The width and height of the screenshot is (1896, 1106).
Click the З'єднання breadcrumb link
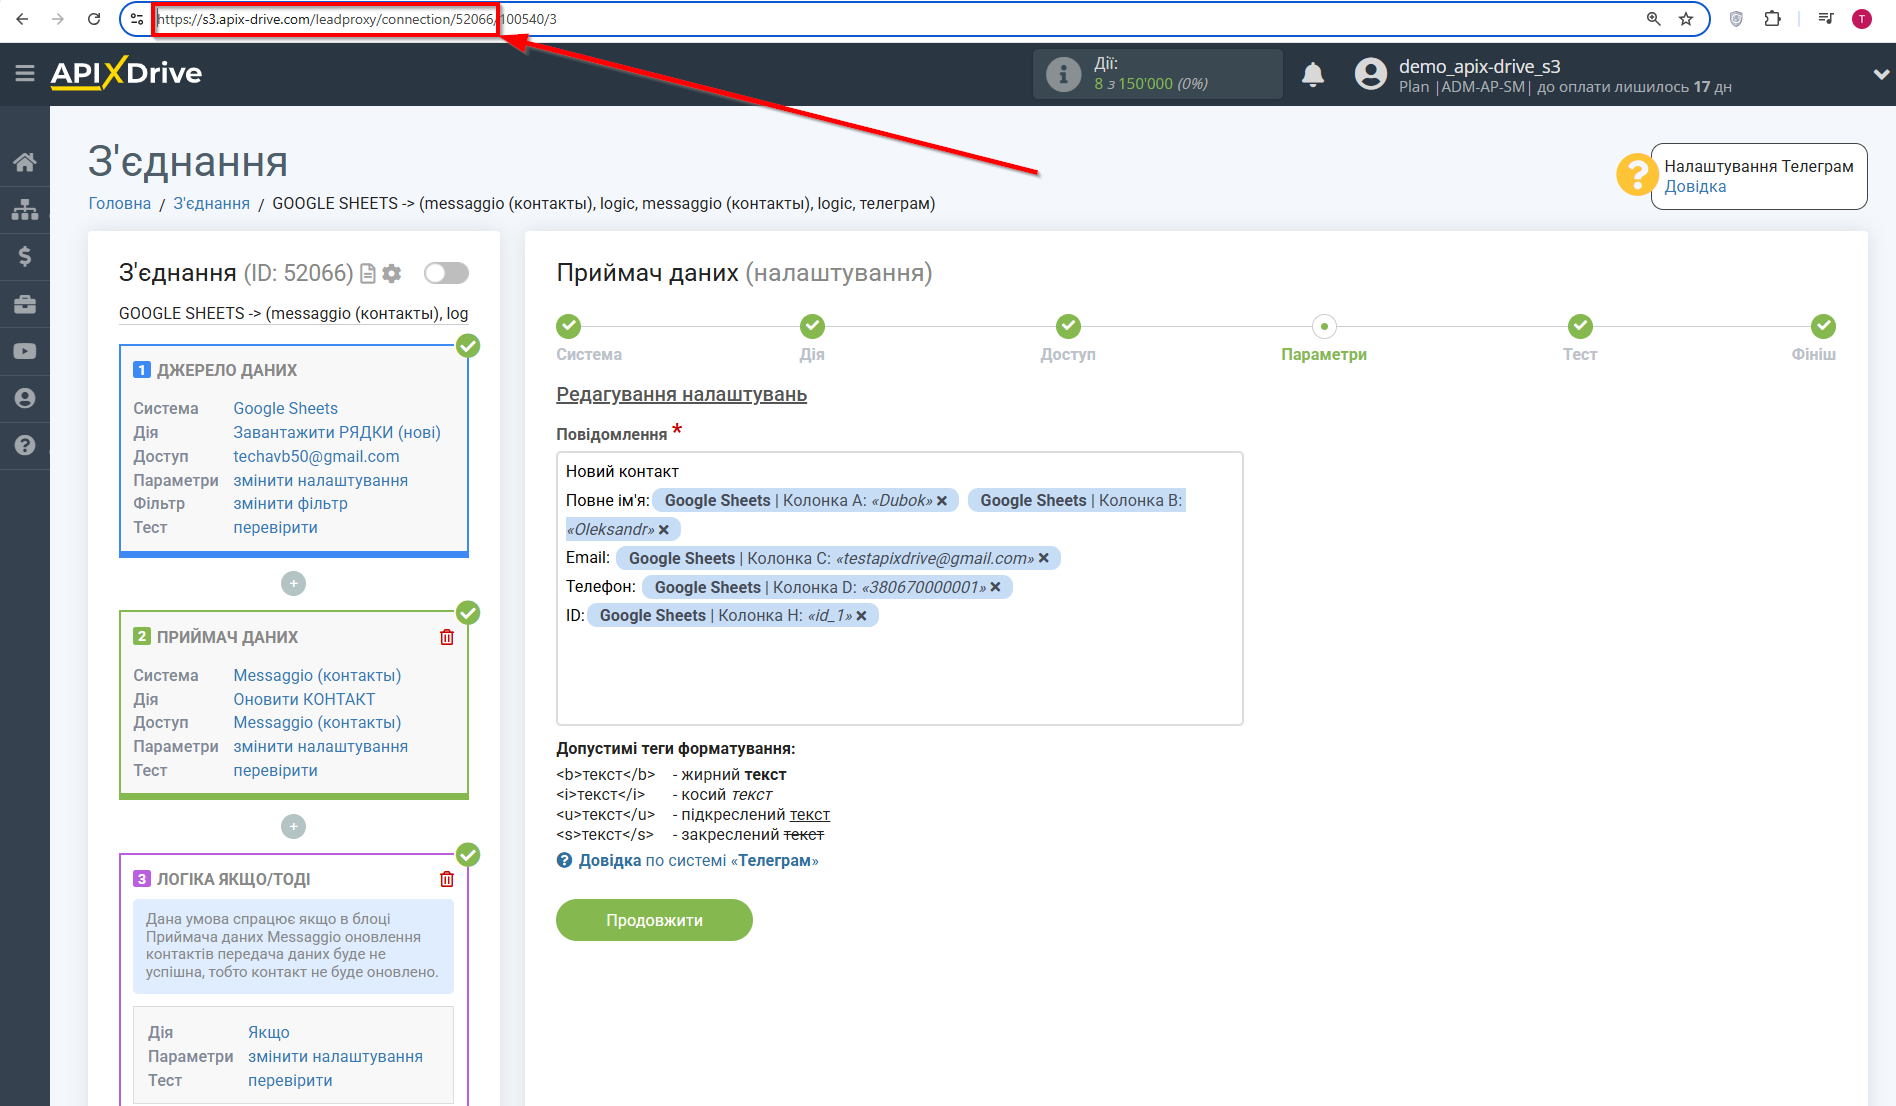coord(211,203)
